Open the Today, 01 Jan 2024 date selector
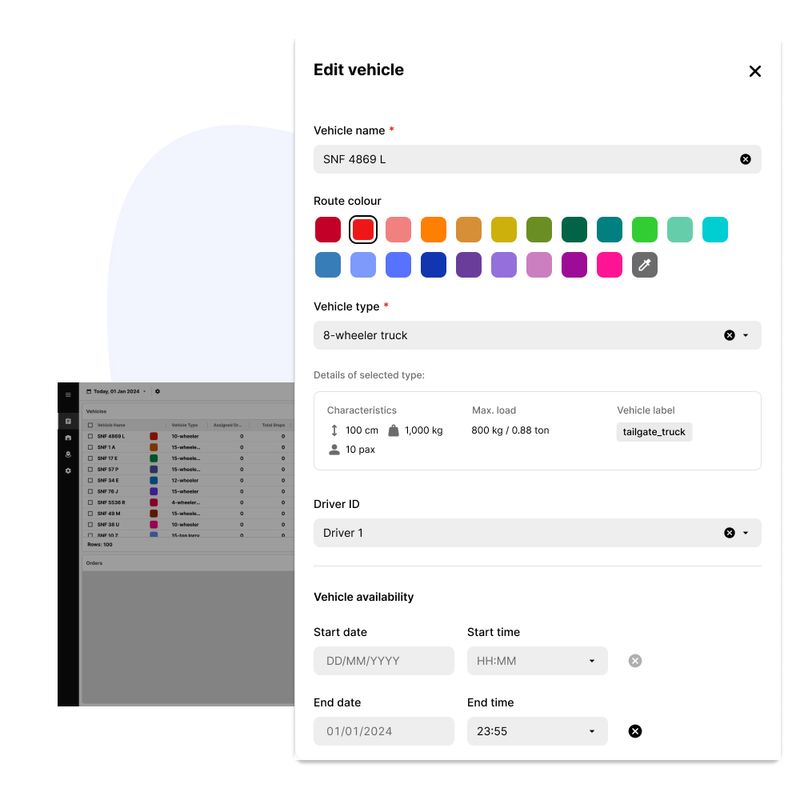 pyautogui.click(x=116, y=391)
